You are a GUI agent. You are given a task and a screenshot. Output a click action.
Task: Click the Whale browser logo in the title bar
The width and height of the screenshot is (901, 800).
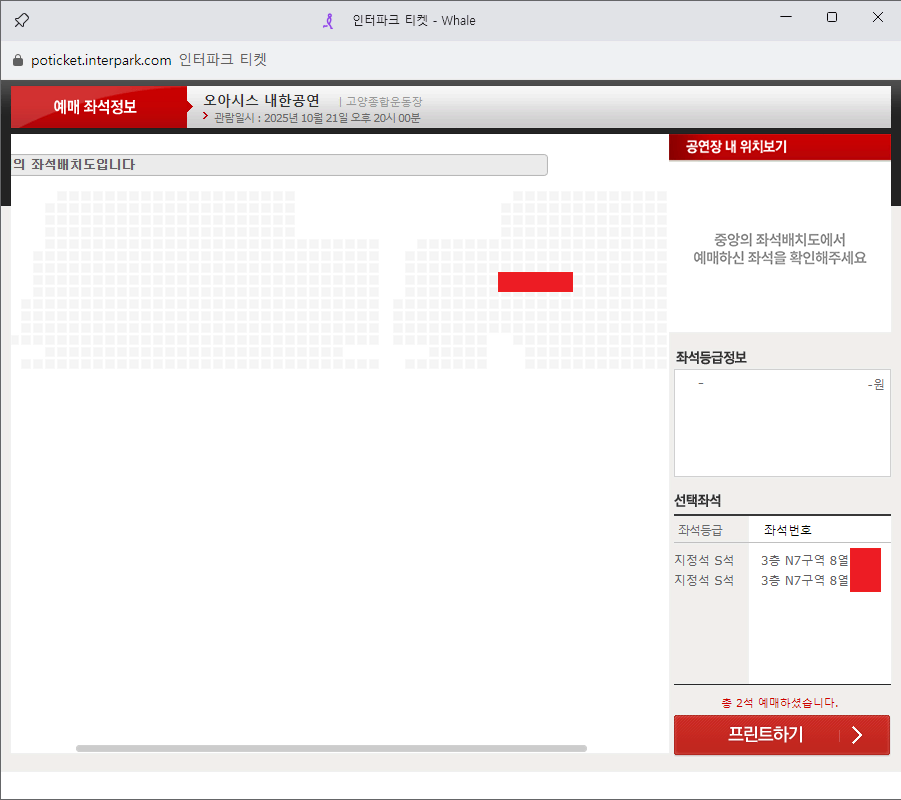coord(328,21)
